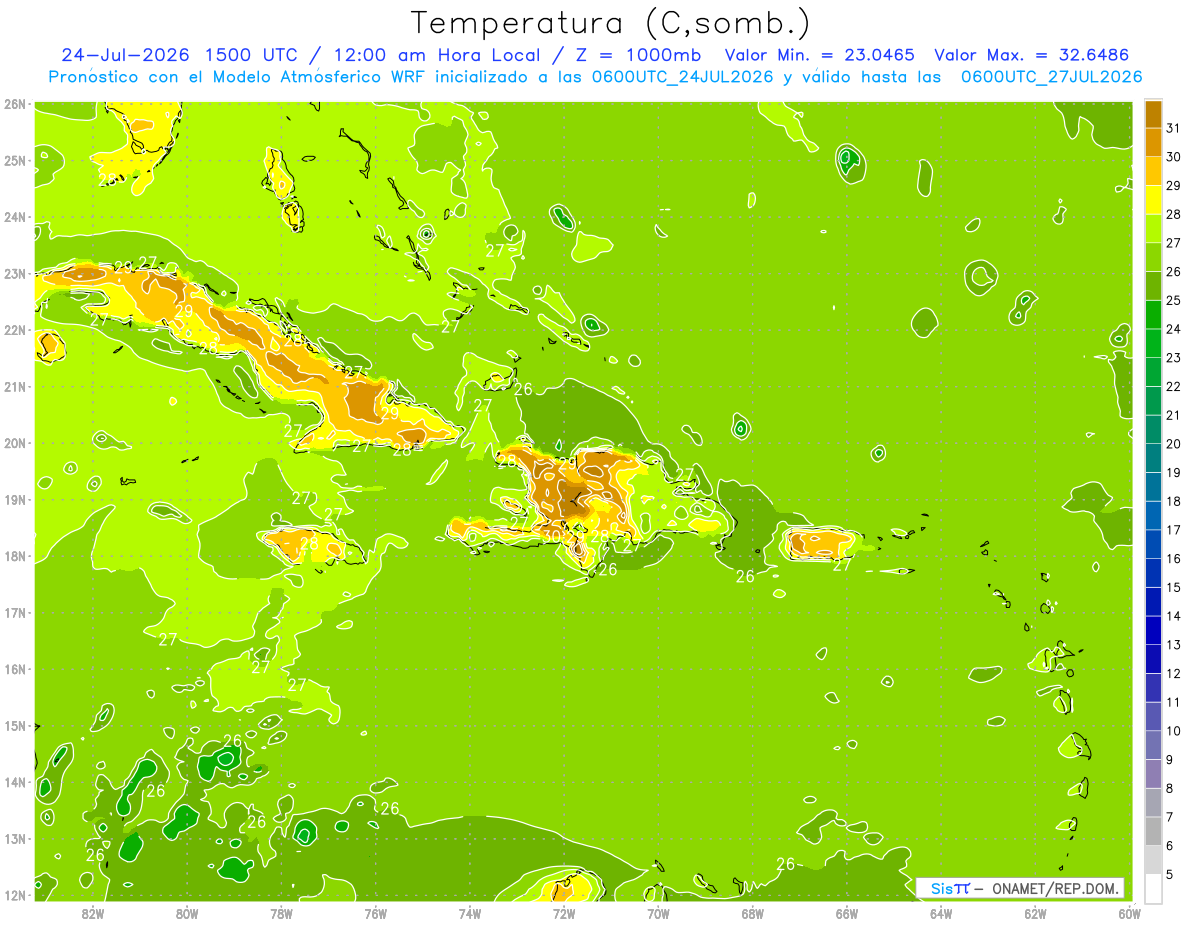Click legend value 15
The width and height of the screenshot is (1200, 927).
coord(1173,587)
